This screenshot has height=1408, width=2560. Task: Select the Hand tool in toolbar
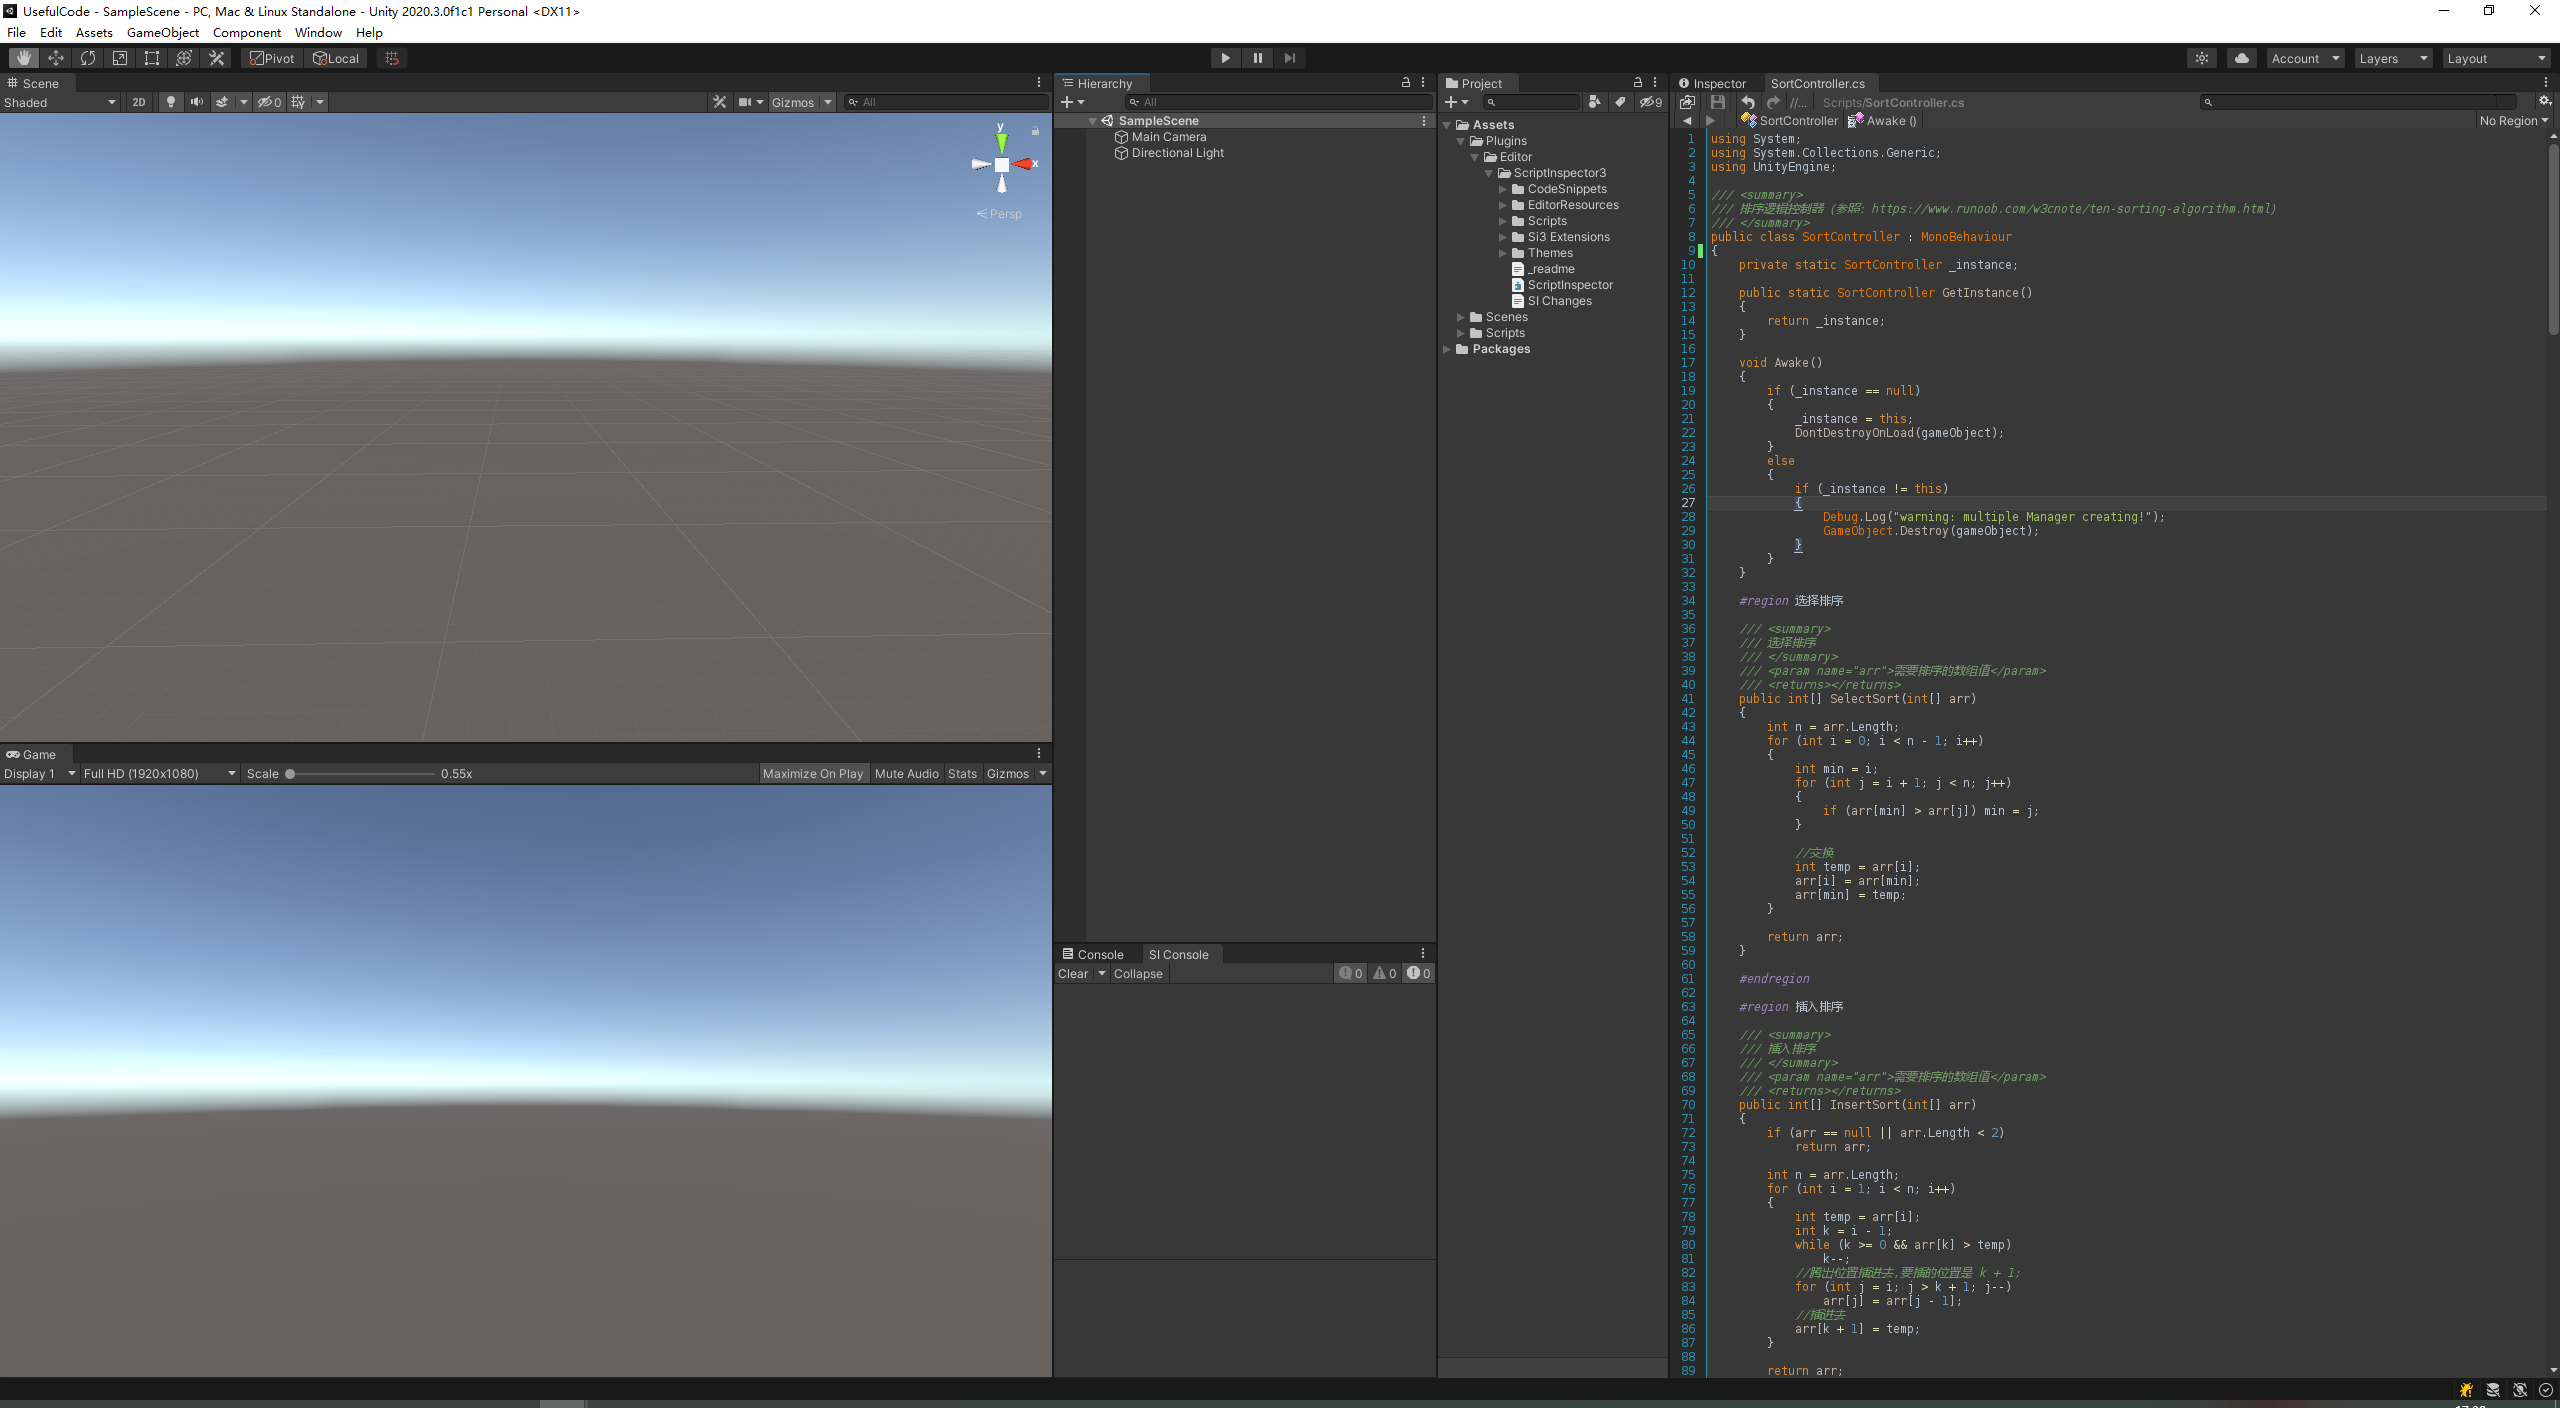coord(24,58)
